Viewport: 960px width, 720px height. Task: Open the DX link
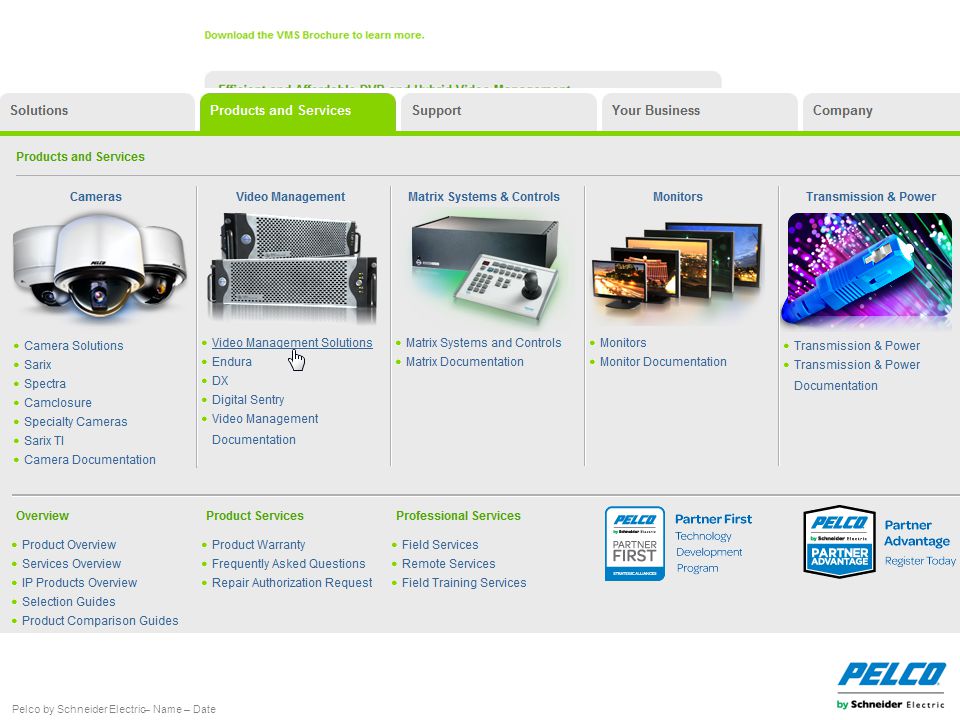[220, 381]
